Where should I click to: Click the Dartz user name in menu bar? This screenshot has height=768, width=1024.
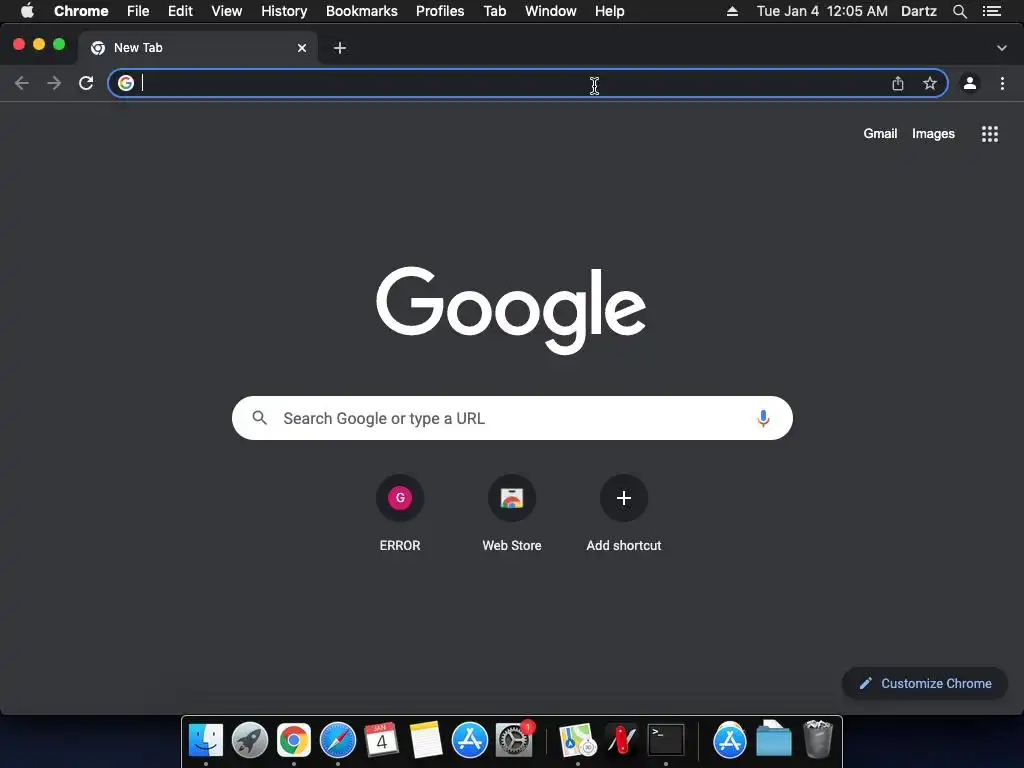(919, 11)
